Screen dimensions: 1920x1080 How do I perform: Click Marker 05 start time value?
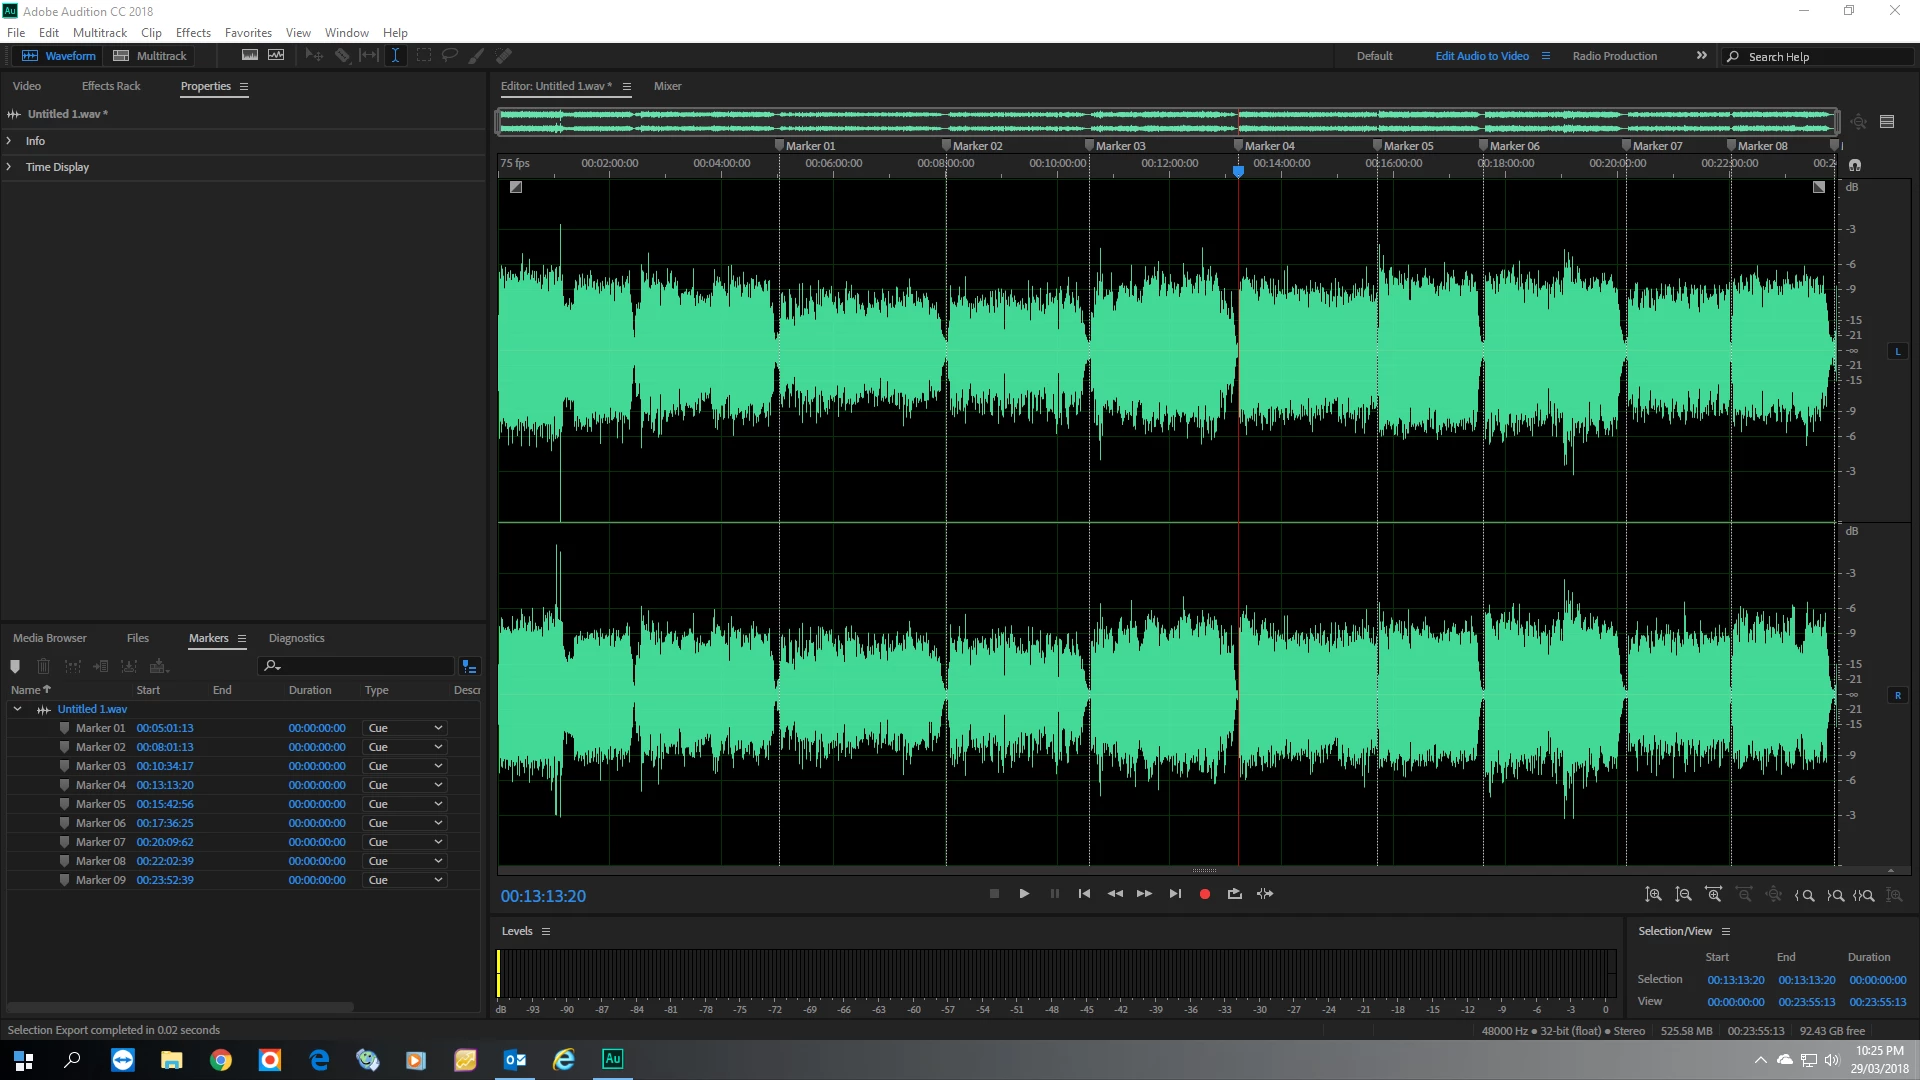coord(165,804)
